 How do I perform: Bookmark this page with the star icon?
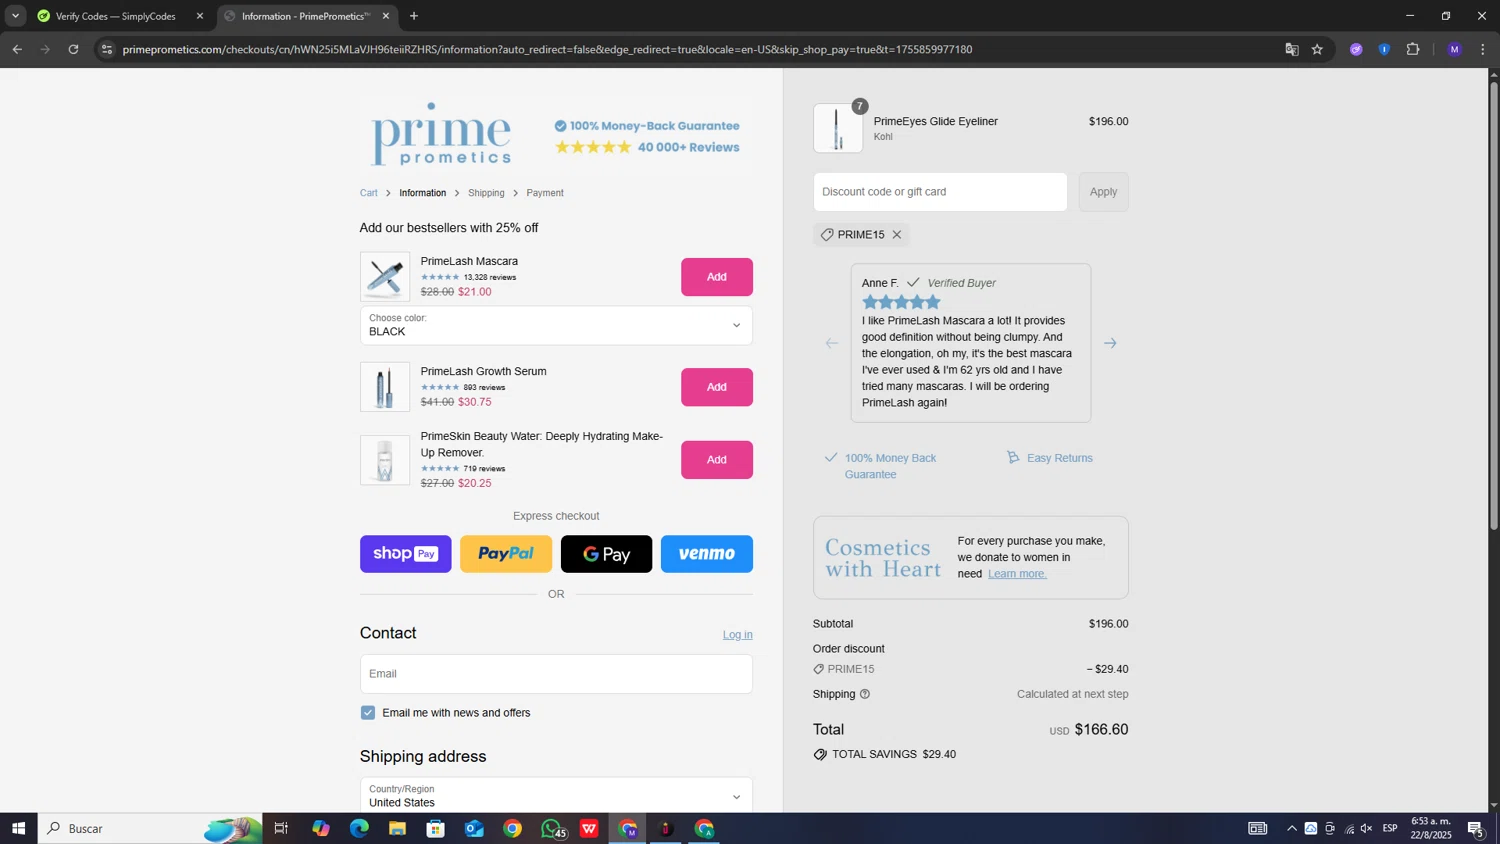pos(1317,49)
